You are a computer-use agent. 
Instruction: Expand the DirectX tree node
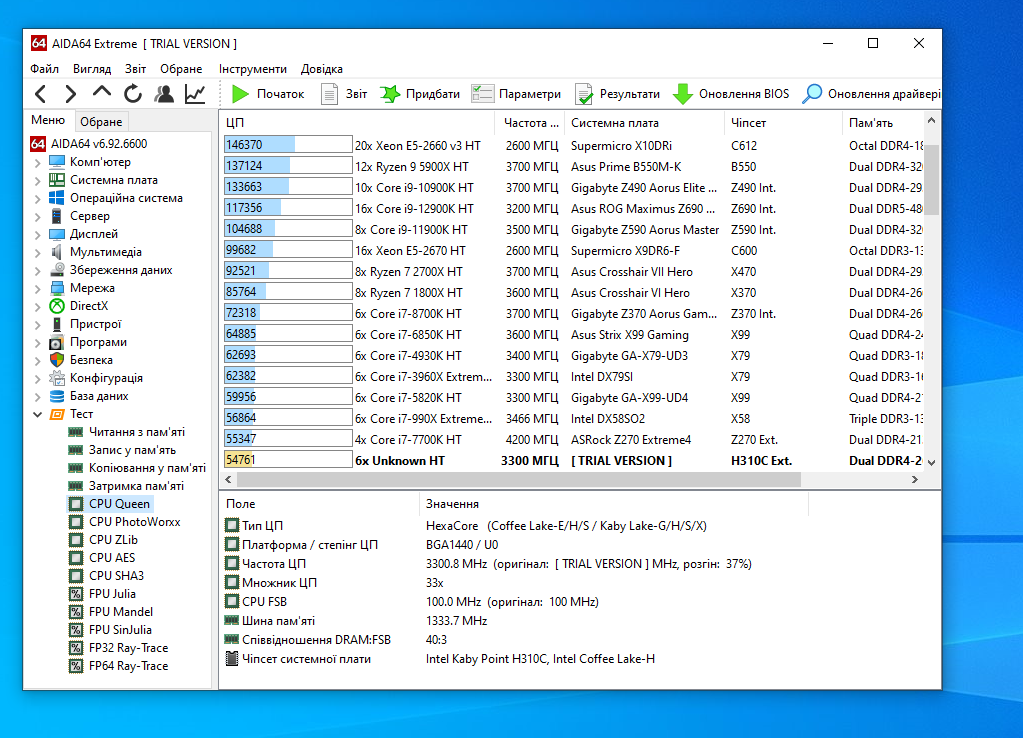[x=37, y=307]
